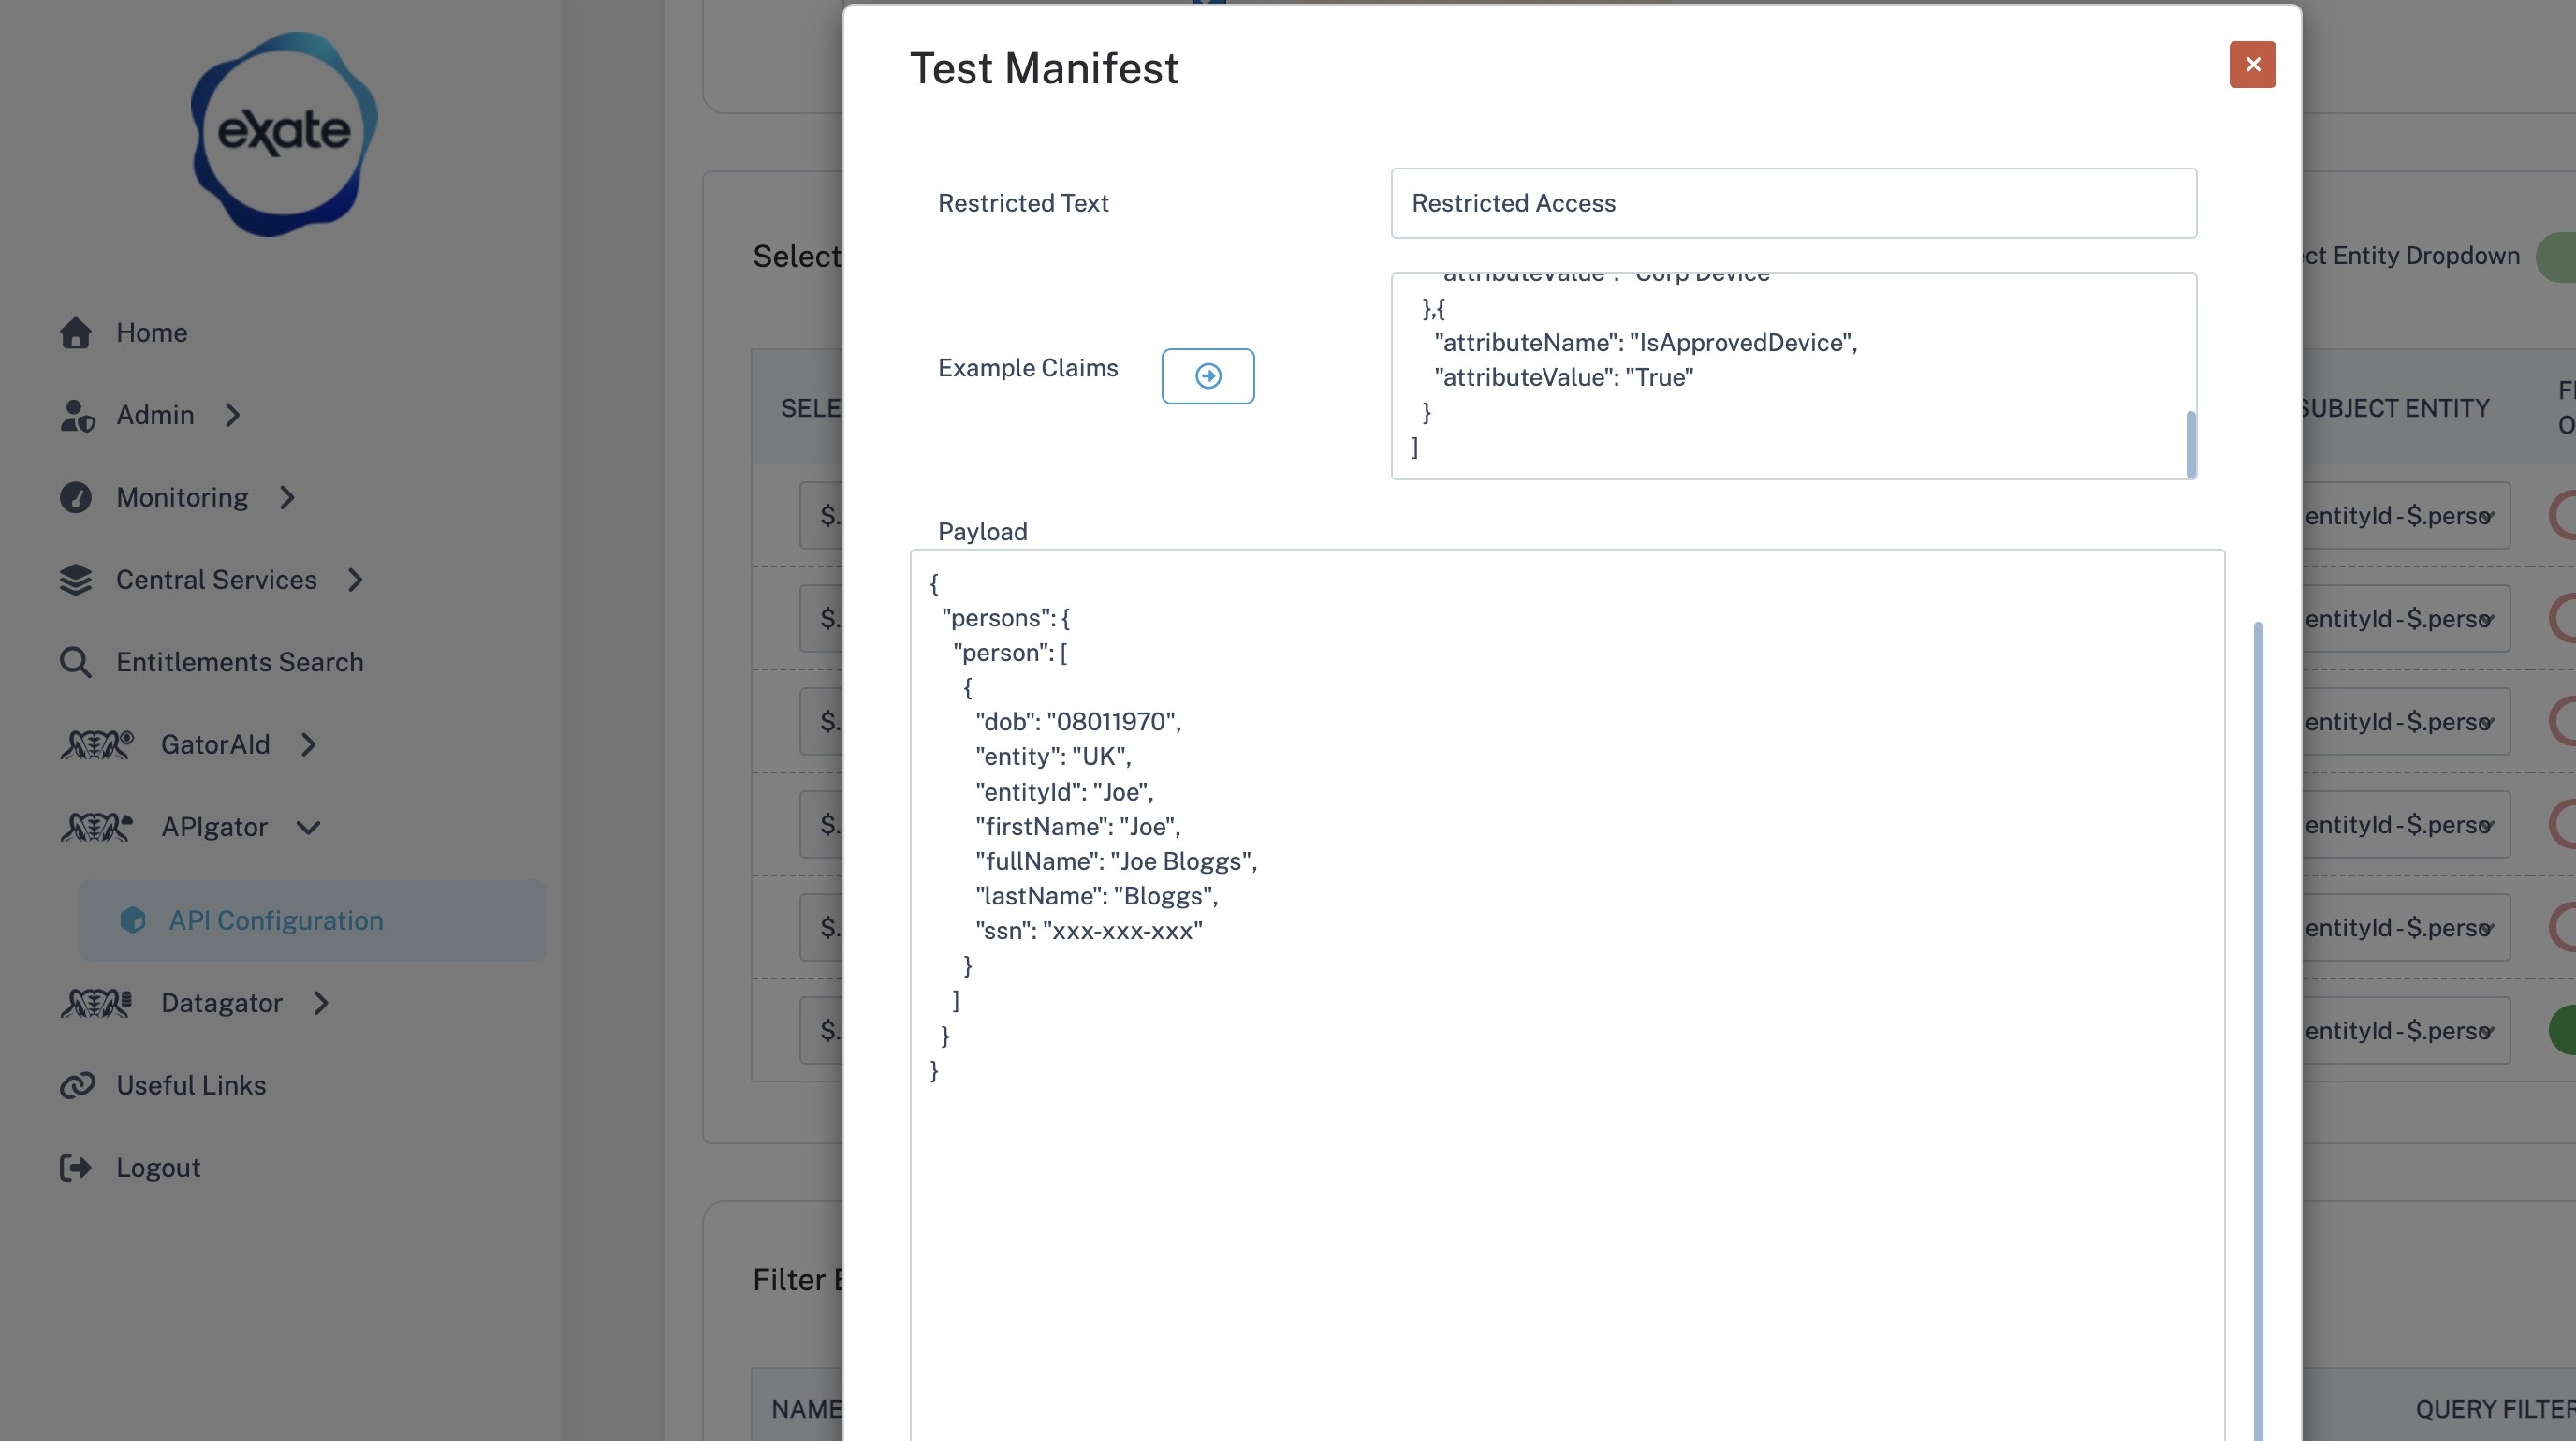Click the APIgator menu label

(x=214, y=827)
